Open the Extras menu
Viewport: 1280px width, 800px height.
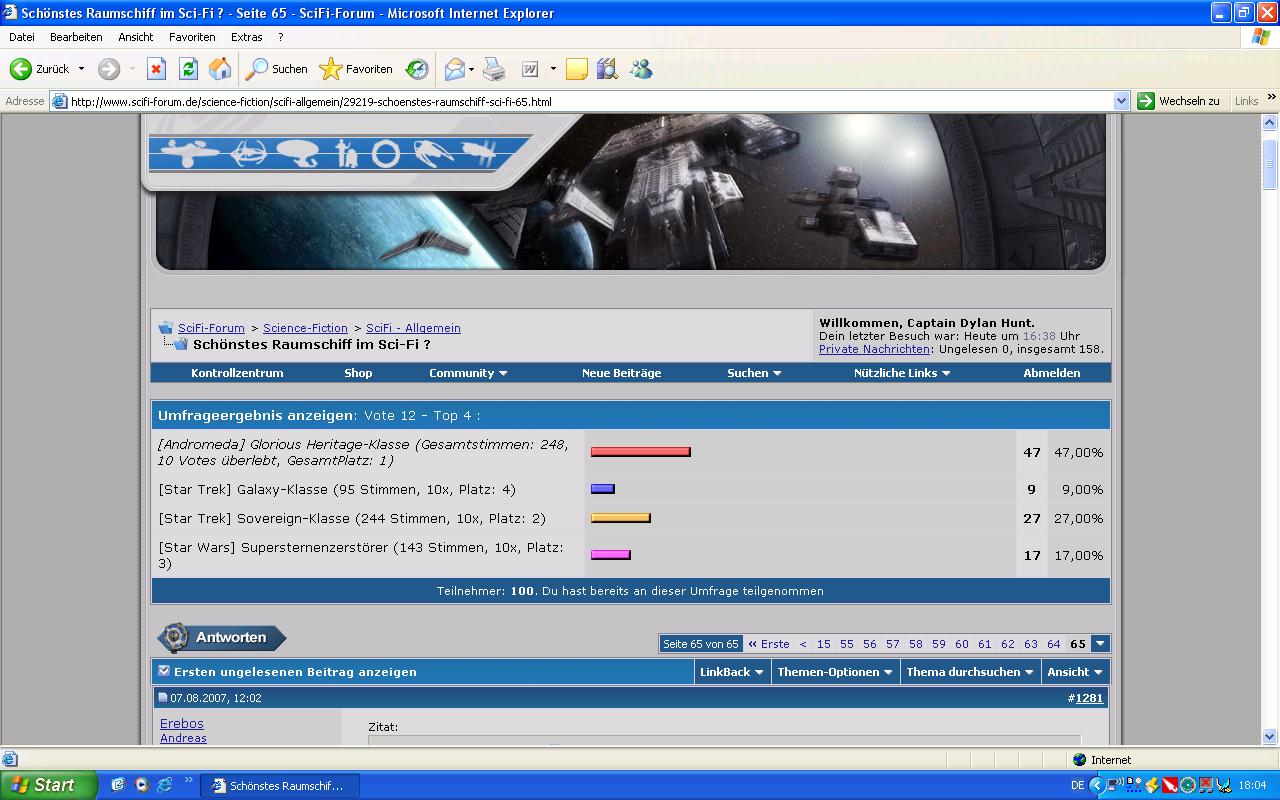(x=246, y=37)
